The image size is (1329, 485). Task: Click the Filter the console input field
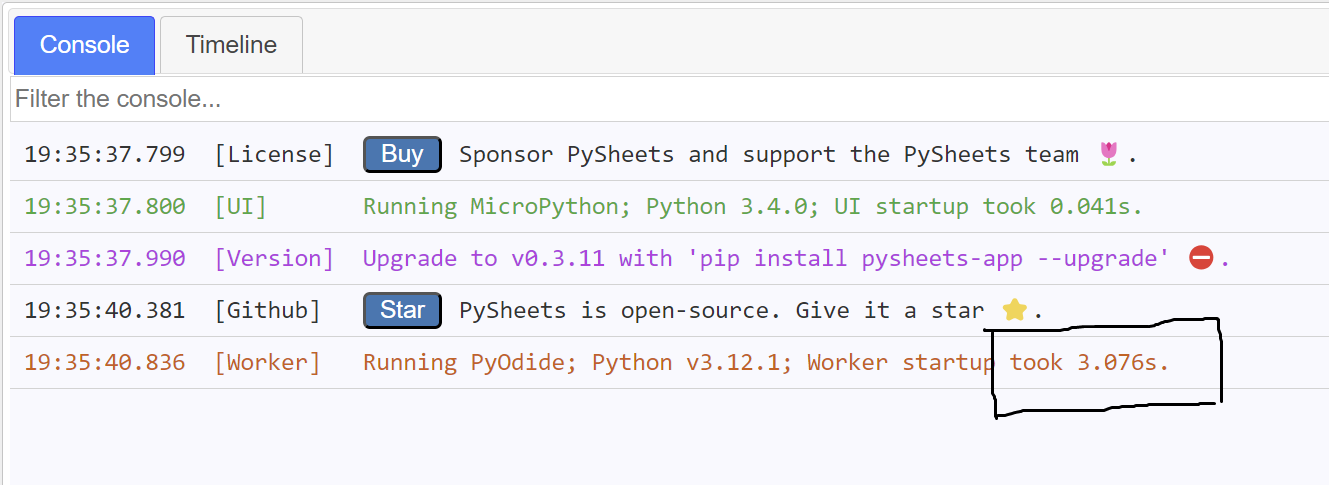(660, 99)
